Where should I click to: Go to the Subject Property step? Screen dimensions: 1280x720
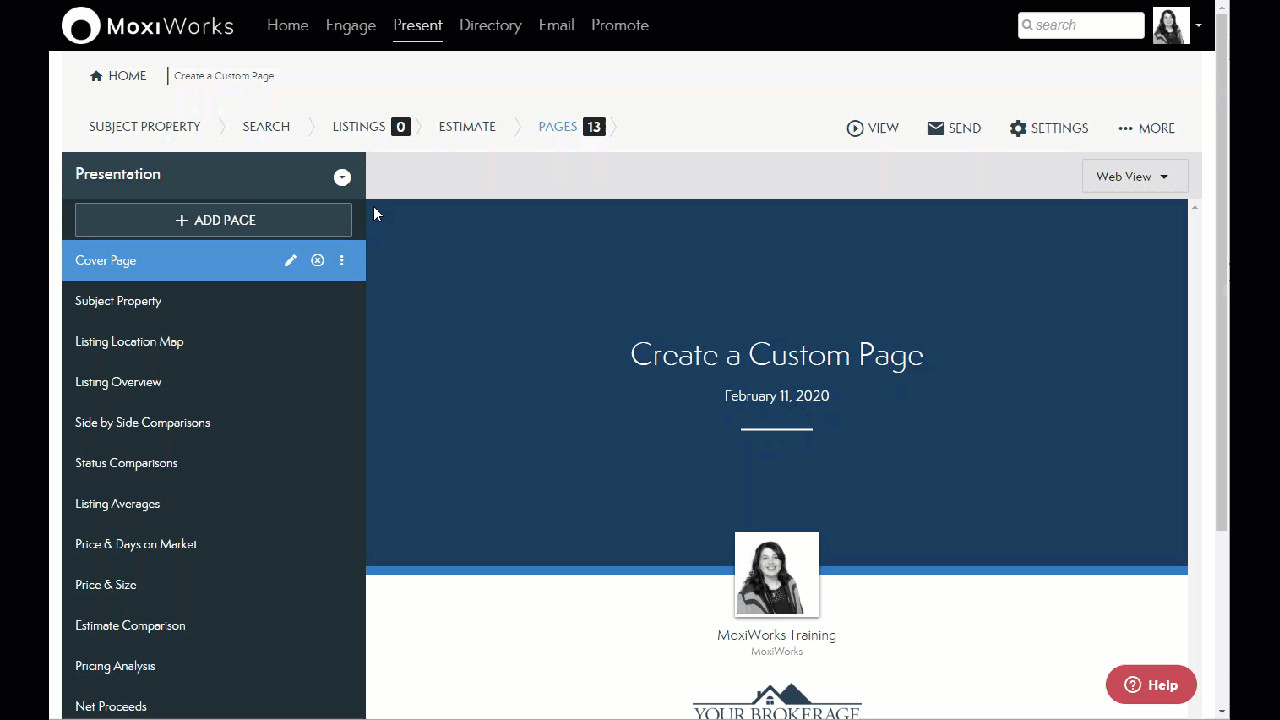[x=145, y=127]
